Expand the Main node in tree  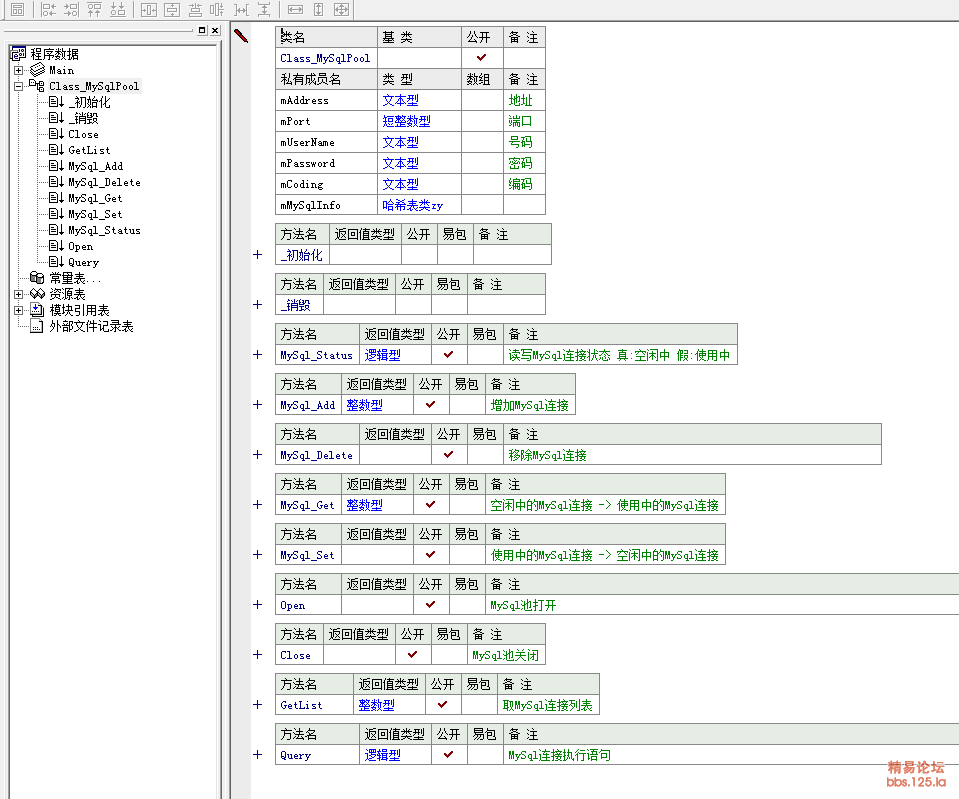(19, 71)
